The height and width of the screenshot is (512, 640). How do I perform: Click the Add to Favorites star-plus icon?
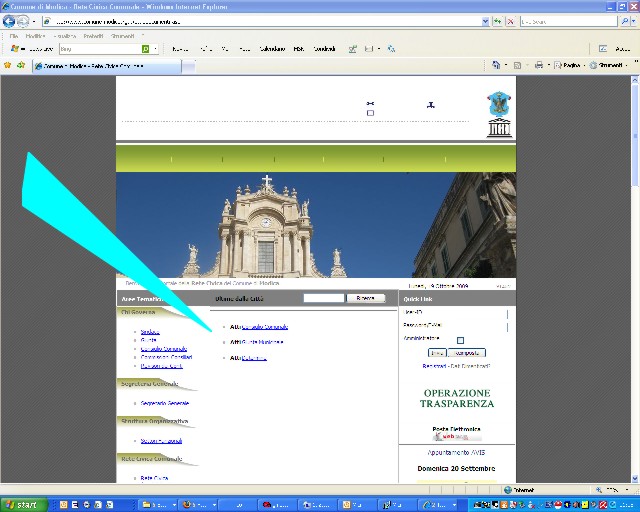coord(21,65)
